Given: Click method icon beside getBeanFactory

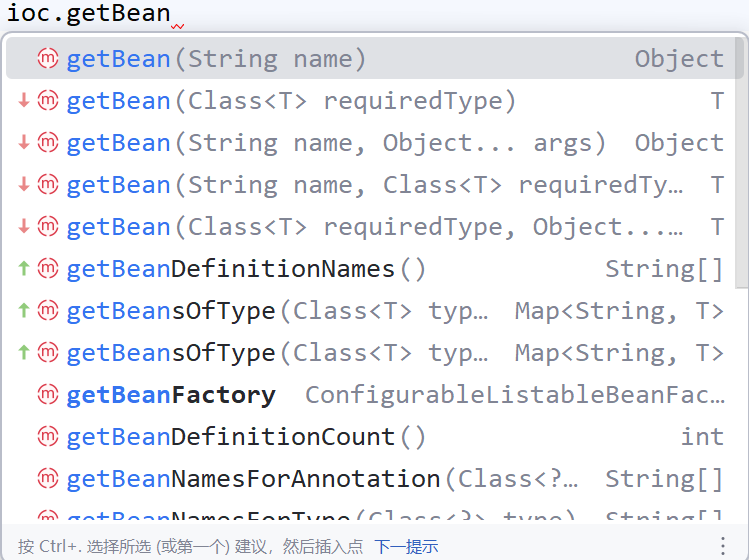Looking at the screenshot, I should tap(48, 395).
